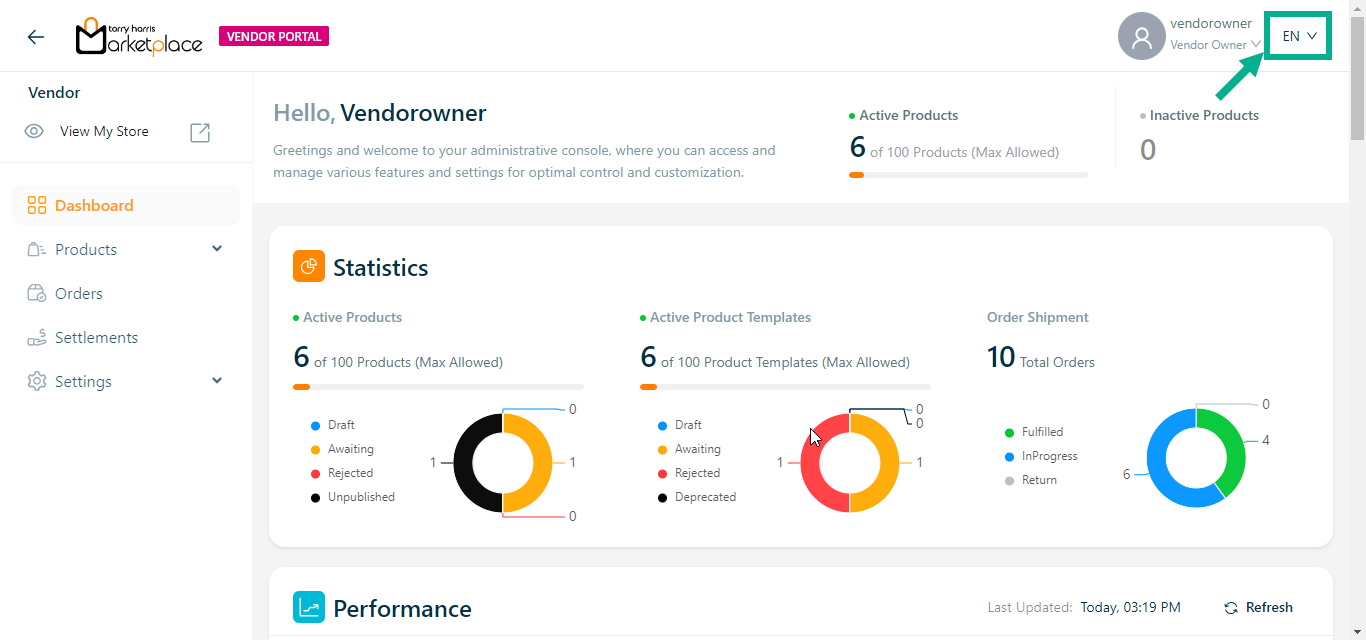Expand the Products submenu chevron
Screen dimensions: 1366x640
point(217,249)
